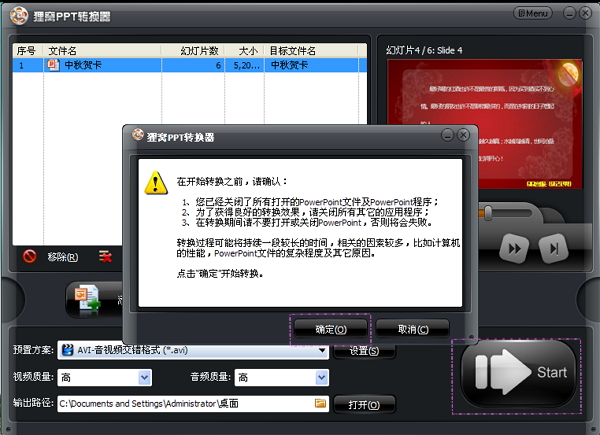Click the 大小 column header
The image size is (600, 435).
[244, 51]
